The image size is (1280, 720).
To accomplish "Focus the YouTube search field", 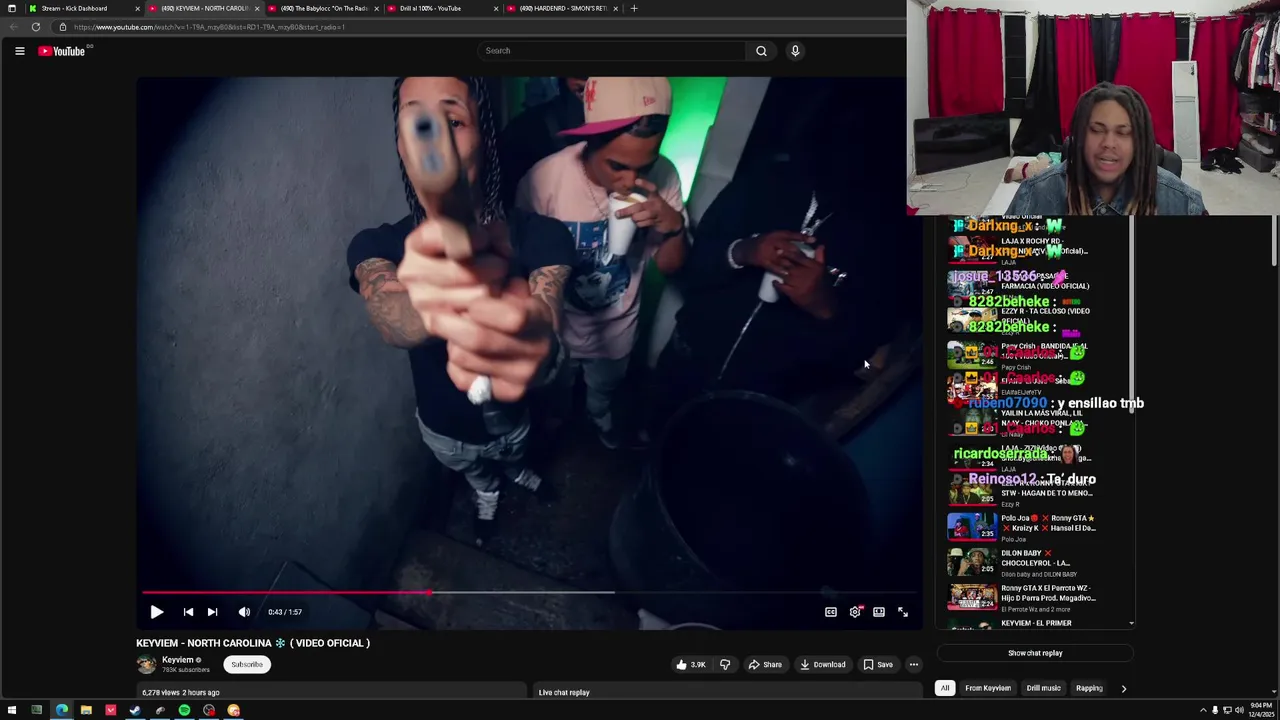I will click(612, 51).
